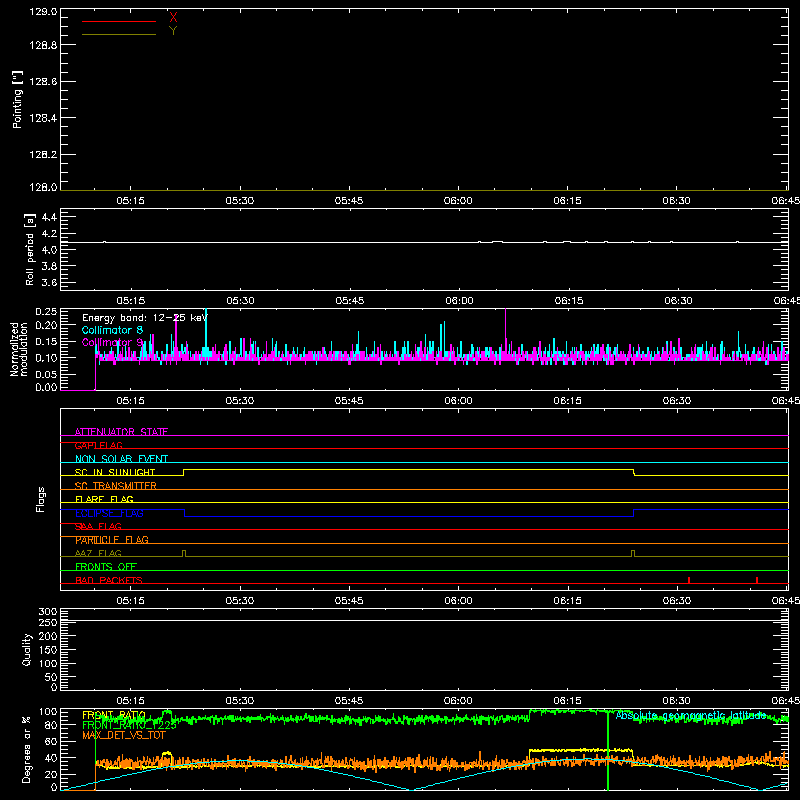Click the 3.6 roll period tick

point(49,283)
